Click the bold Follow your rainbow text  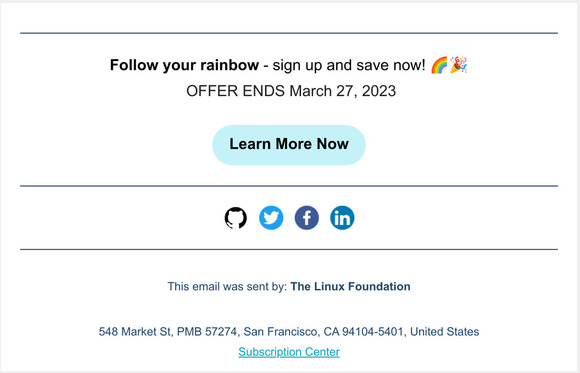[184, 65]
